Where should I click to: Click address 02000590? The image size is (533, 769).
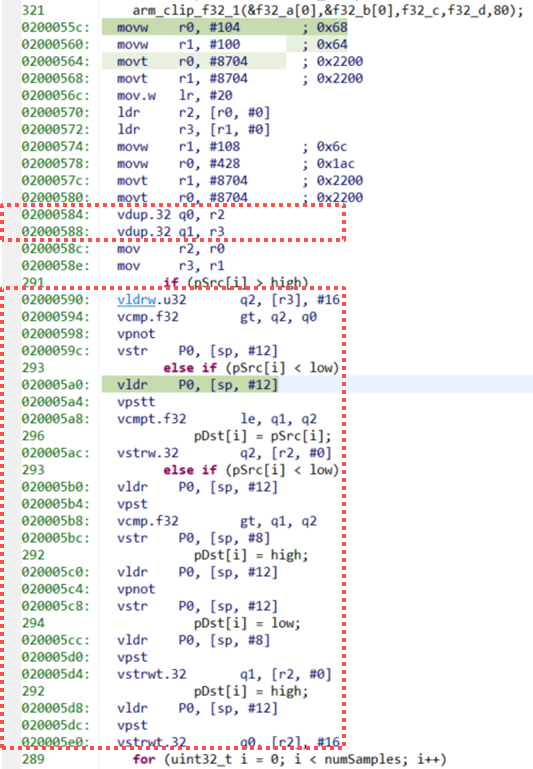55,300
